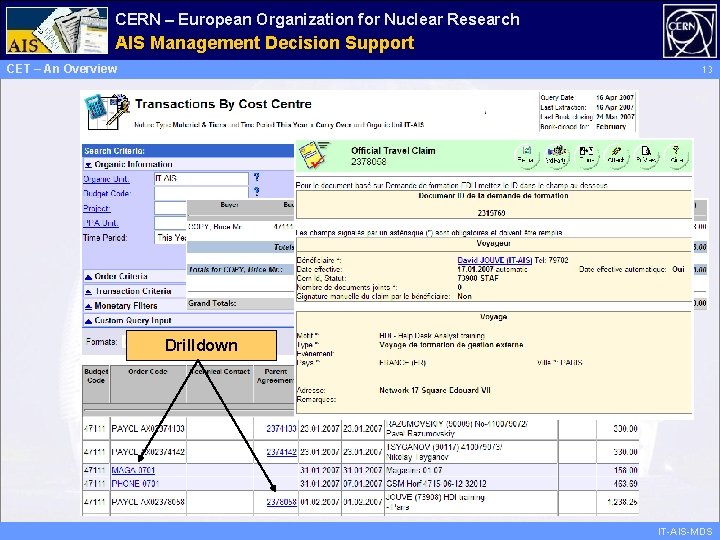Click the question-mark icon in the travel claim toolbar

[676, 155]
